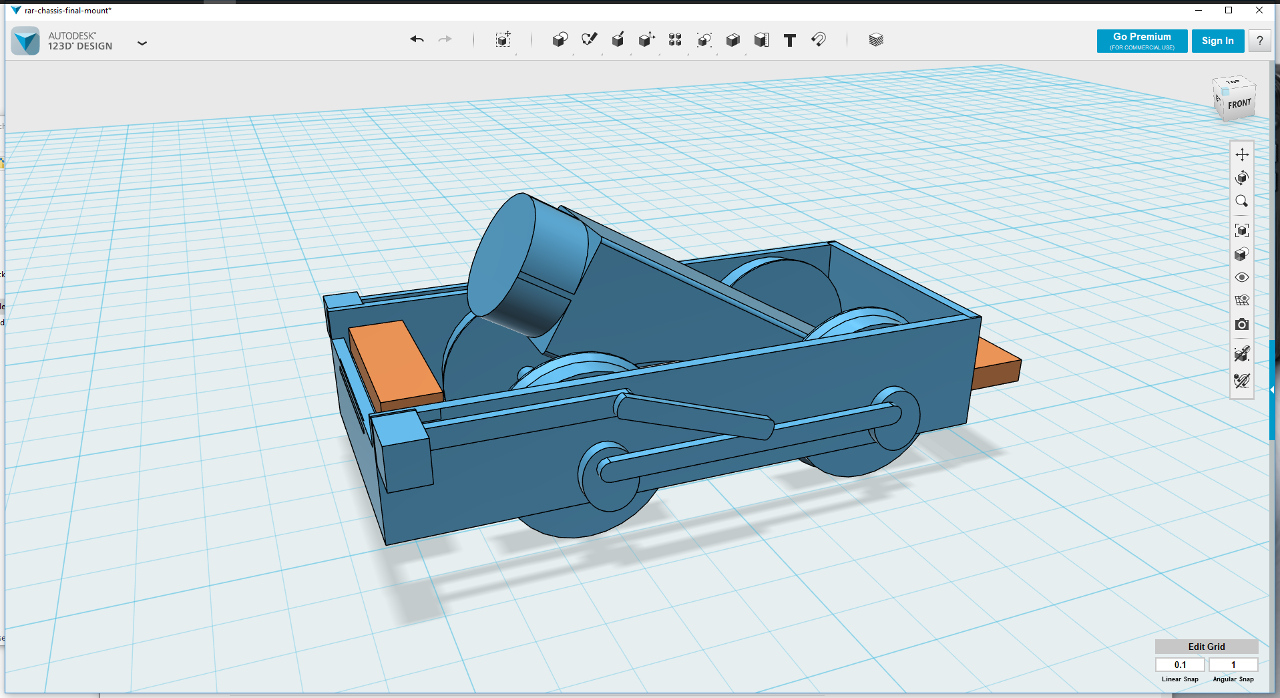The image size is (1280, 698).
Task: Open the Grouping tool
Action: 705,40
